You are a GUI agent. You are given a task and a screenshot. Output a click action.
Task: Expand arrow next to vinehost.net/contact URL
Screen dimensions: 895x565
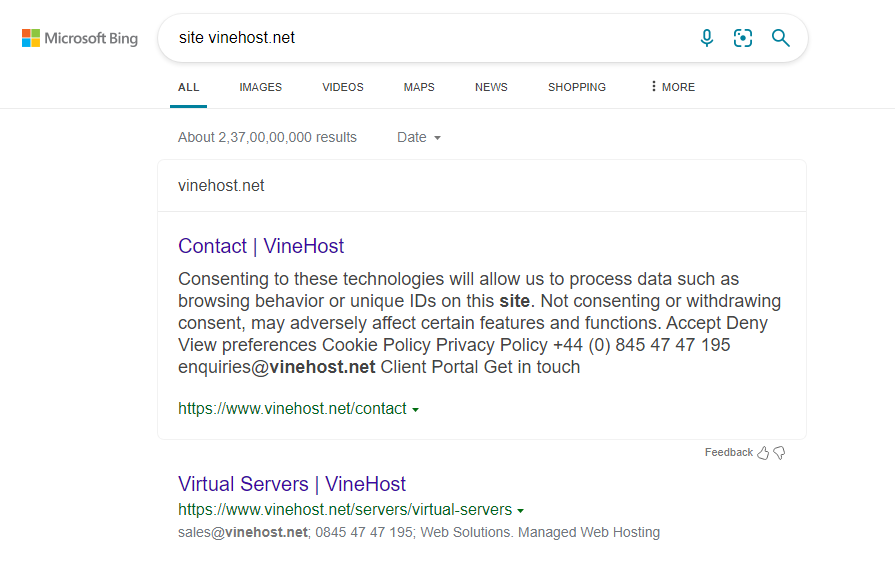[415, 410]
